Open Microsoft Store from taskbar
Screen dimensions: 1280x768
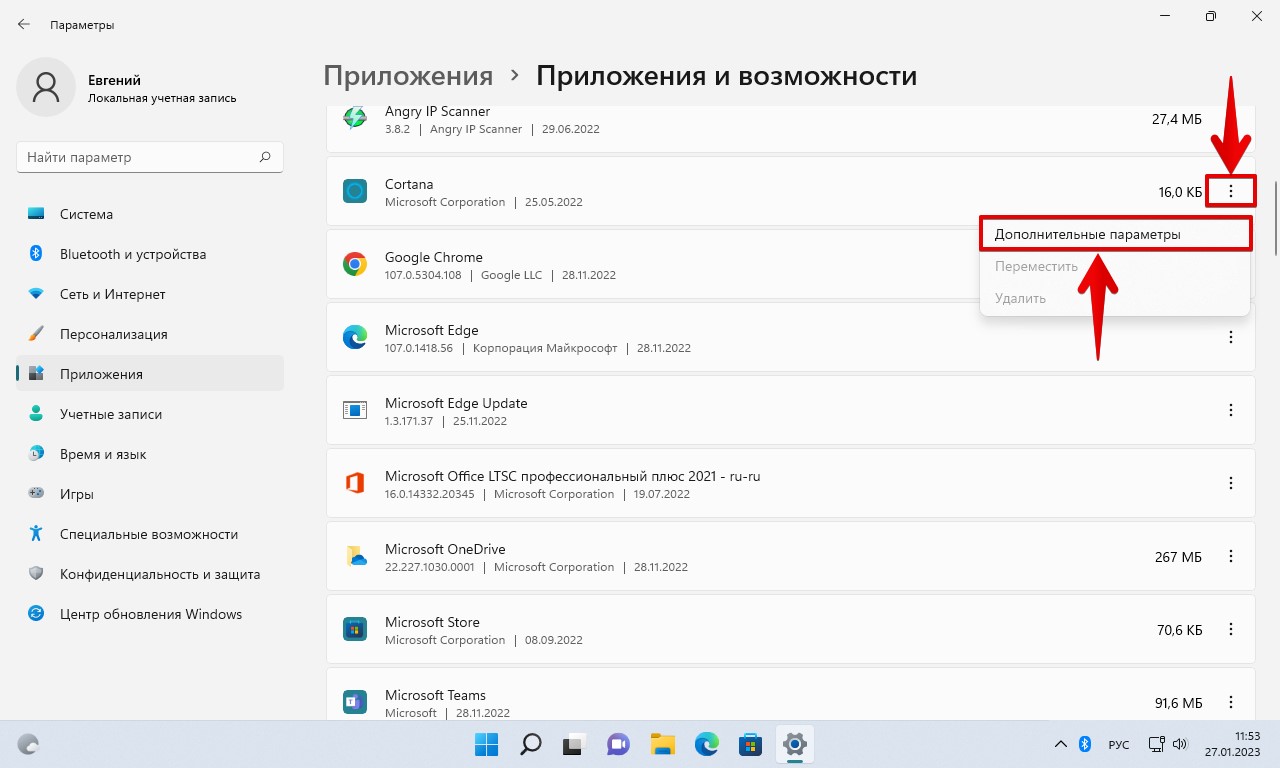click(x=750, y=744)
